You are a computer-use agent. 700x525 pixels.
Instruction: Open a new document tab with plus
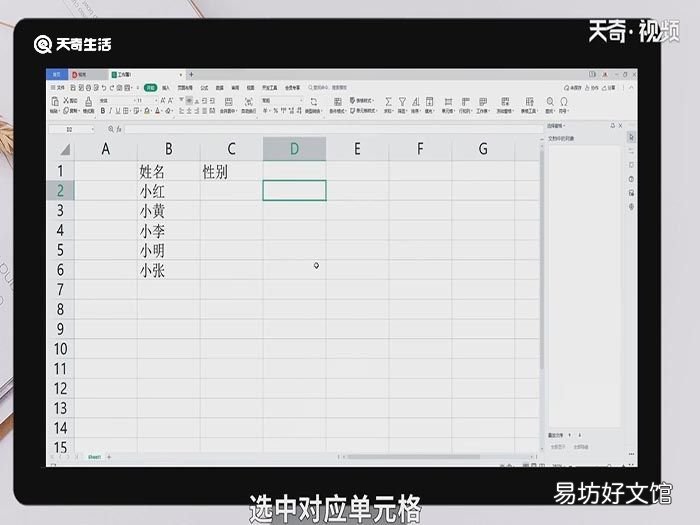(191, 74)
